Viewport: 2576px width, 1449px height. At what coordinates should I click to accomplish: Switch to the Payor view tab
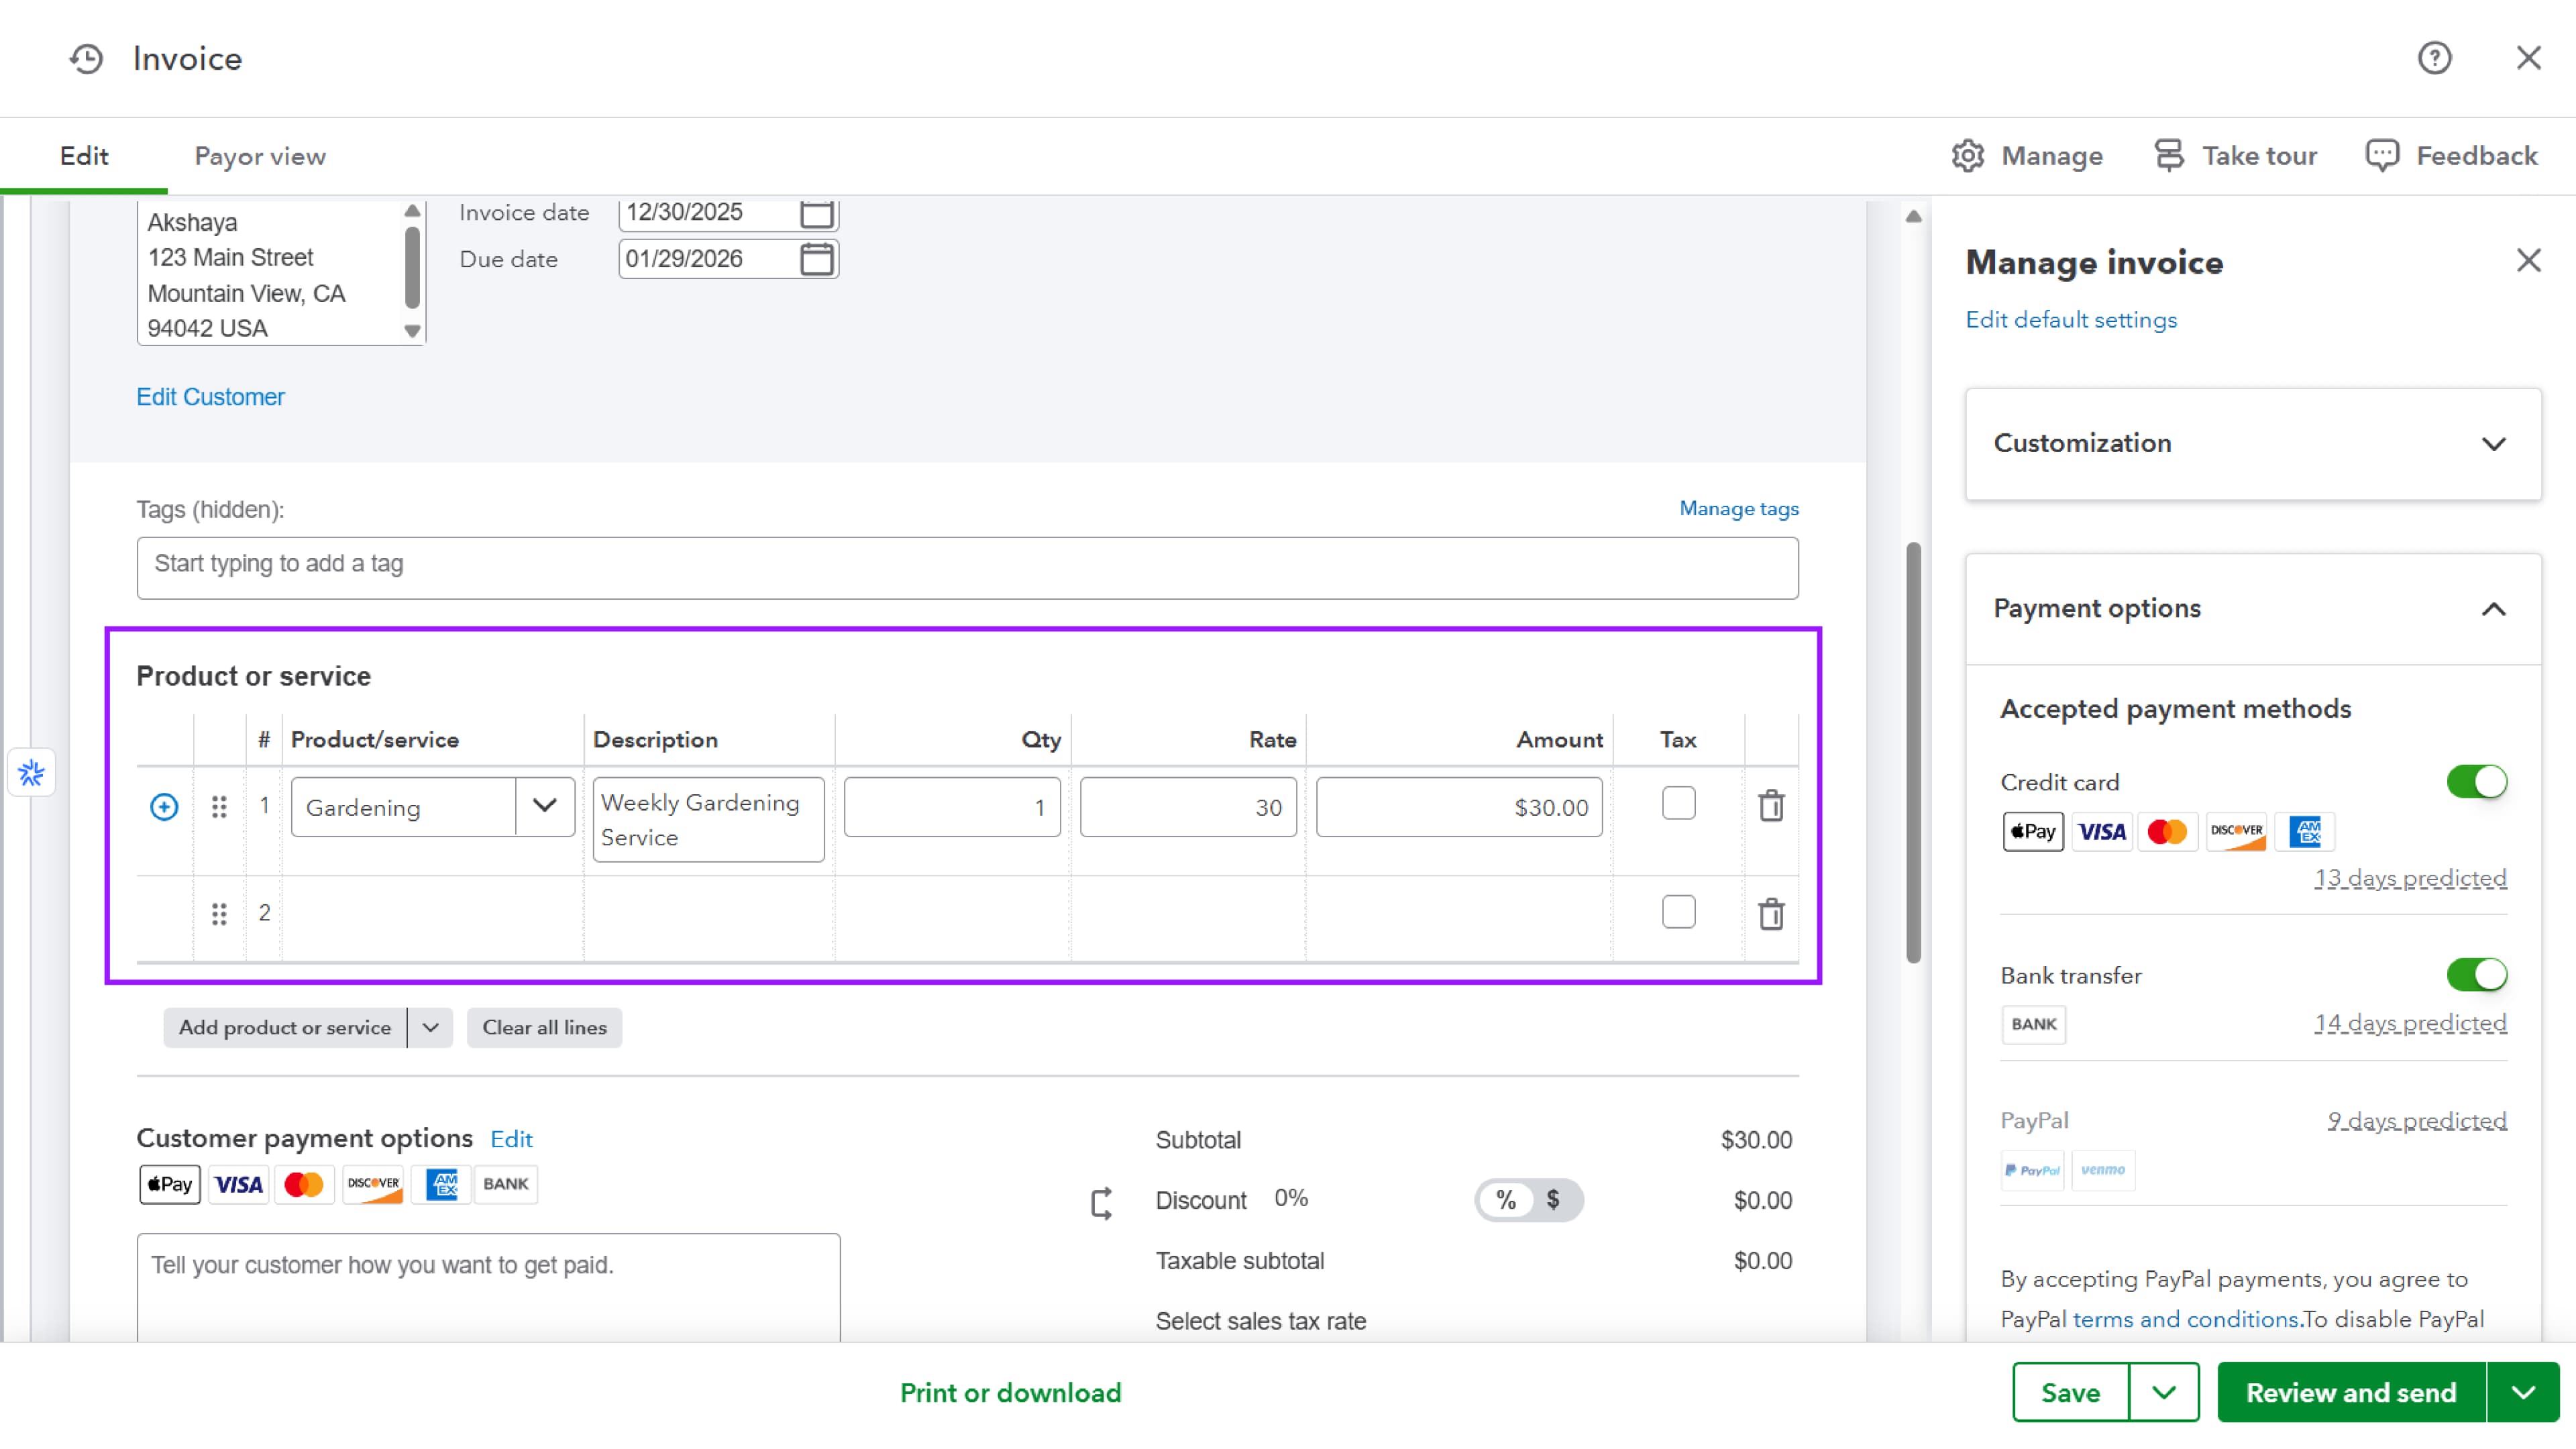(x=260, y=156)
